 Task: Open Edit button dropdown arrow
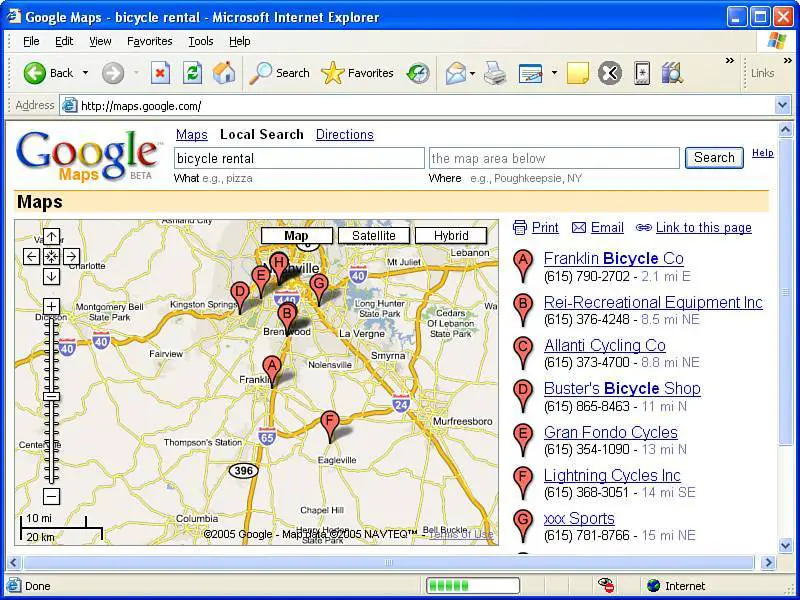pos(554,73)
